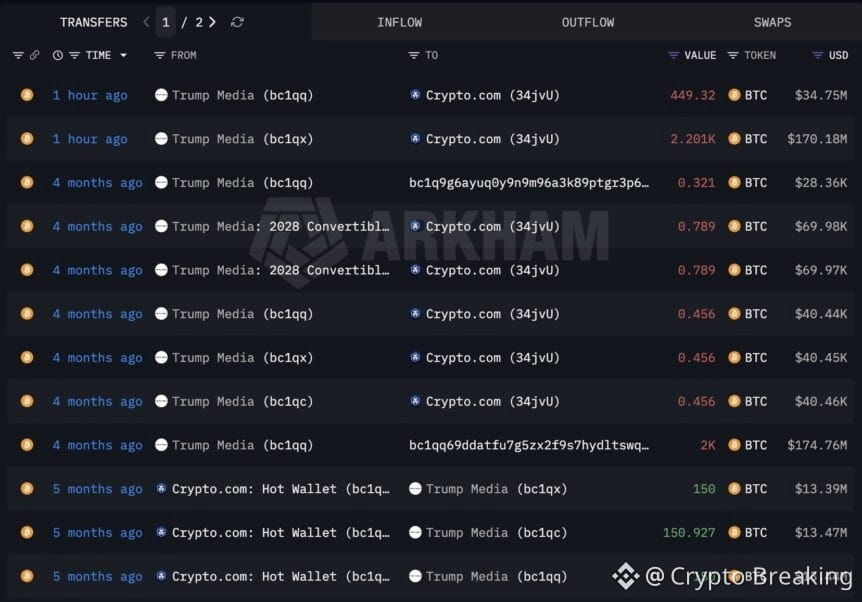862x602 pixels.
Task: Click the clock icon beside TIME
Action: (58, 55)
